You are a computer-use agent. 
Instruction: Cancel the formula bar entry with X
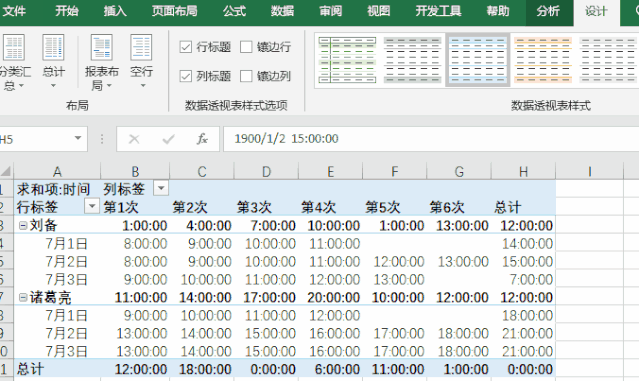[134, 139]
